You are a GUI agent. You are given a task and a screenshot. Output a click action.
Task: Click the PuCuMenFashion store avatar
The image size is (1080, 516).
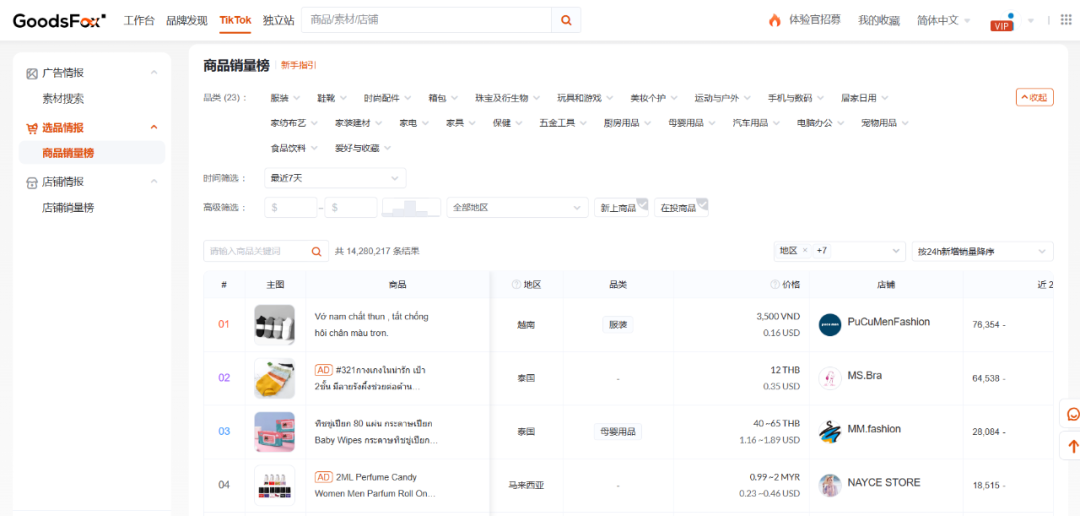tap(830, 324)
